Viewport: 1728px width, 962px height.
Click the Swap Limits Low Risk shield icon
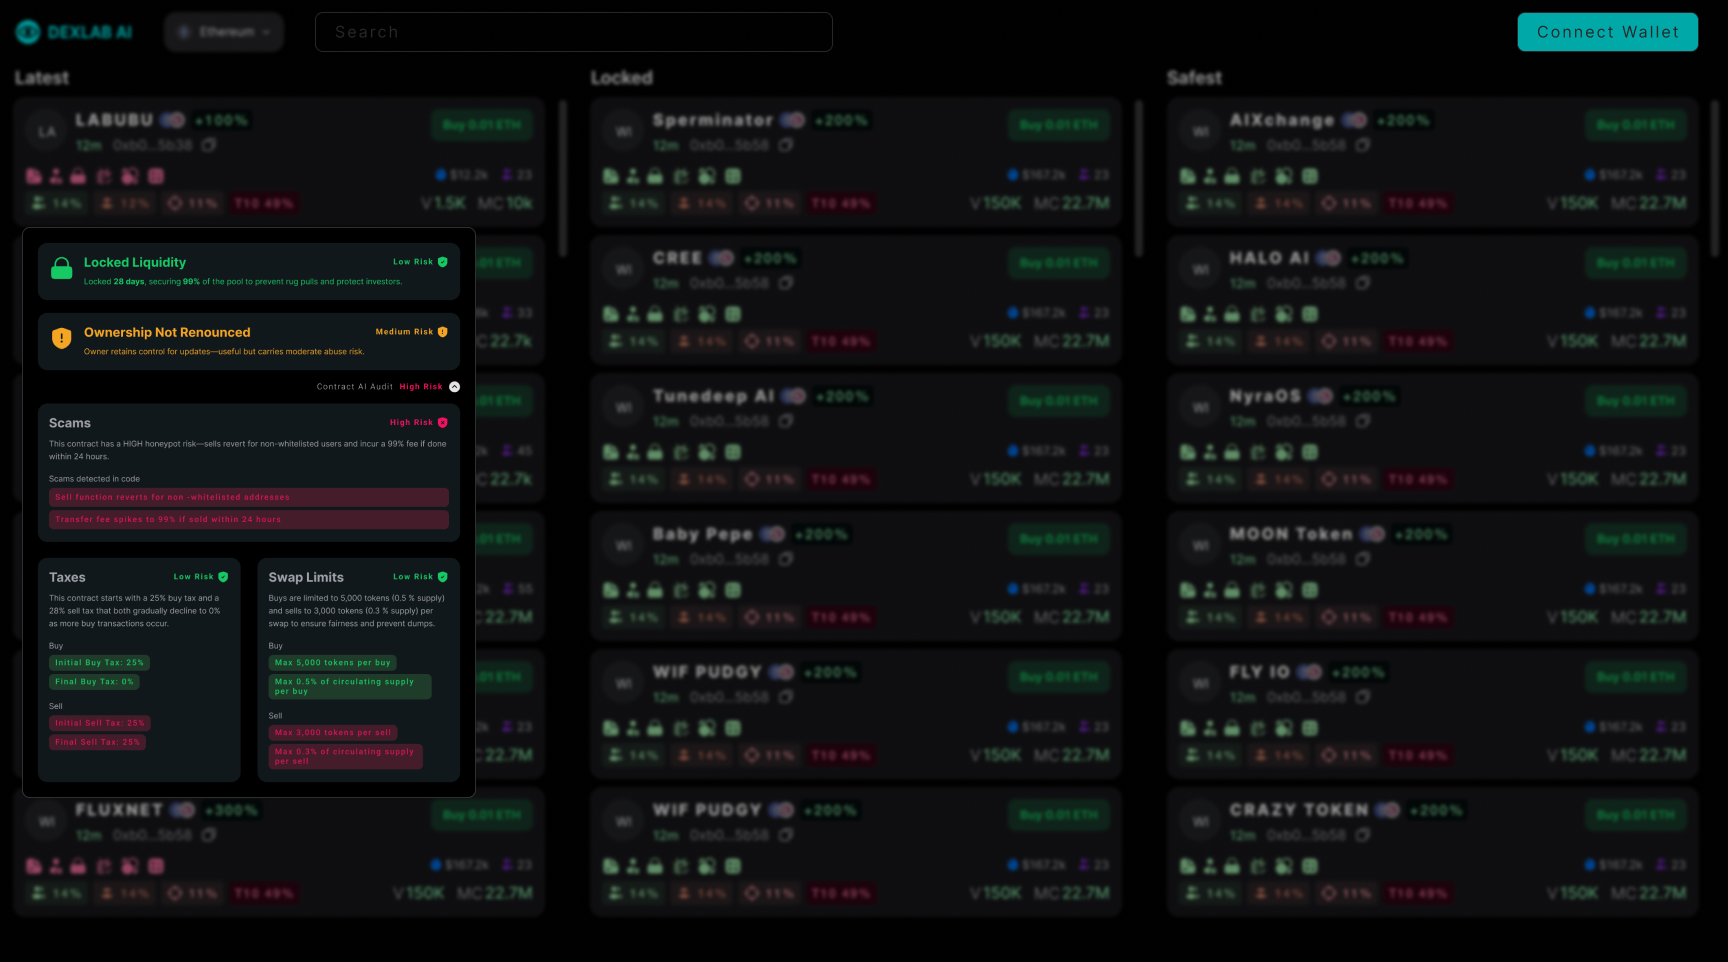[x=443, y=577]
